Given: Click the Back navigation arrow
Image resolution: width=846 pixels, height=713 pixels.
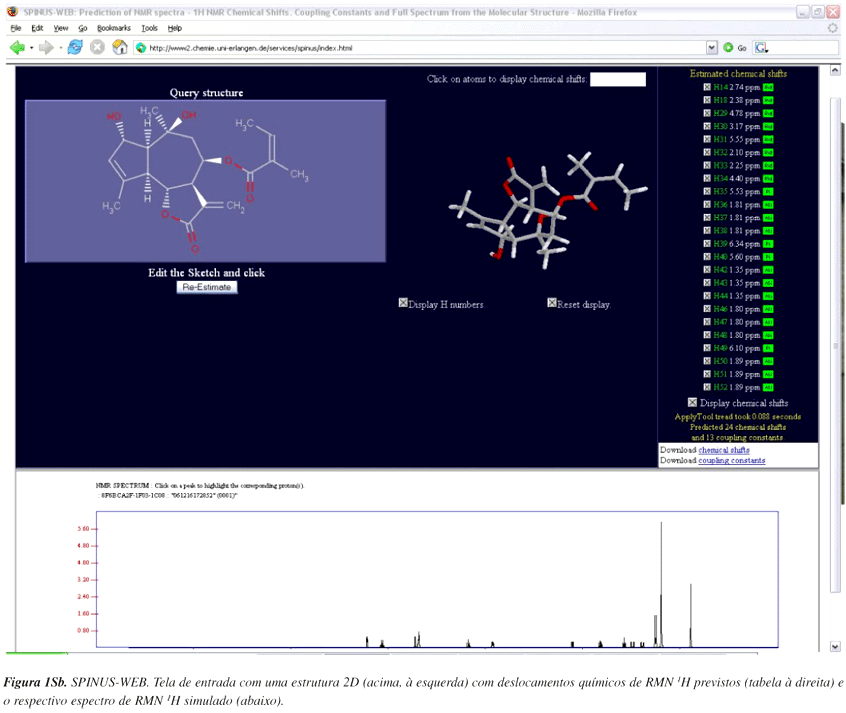Looking at the screenshot, I should (15, 46).
